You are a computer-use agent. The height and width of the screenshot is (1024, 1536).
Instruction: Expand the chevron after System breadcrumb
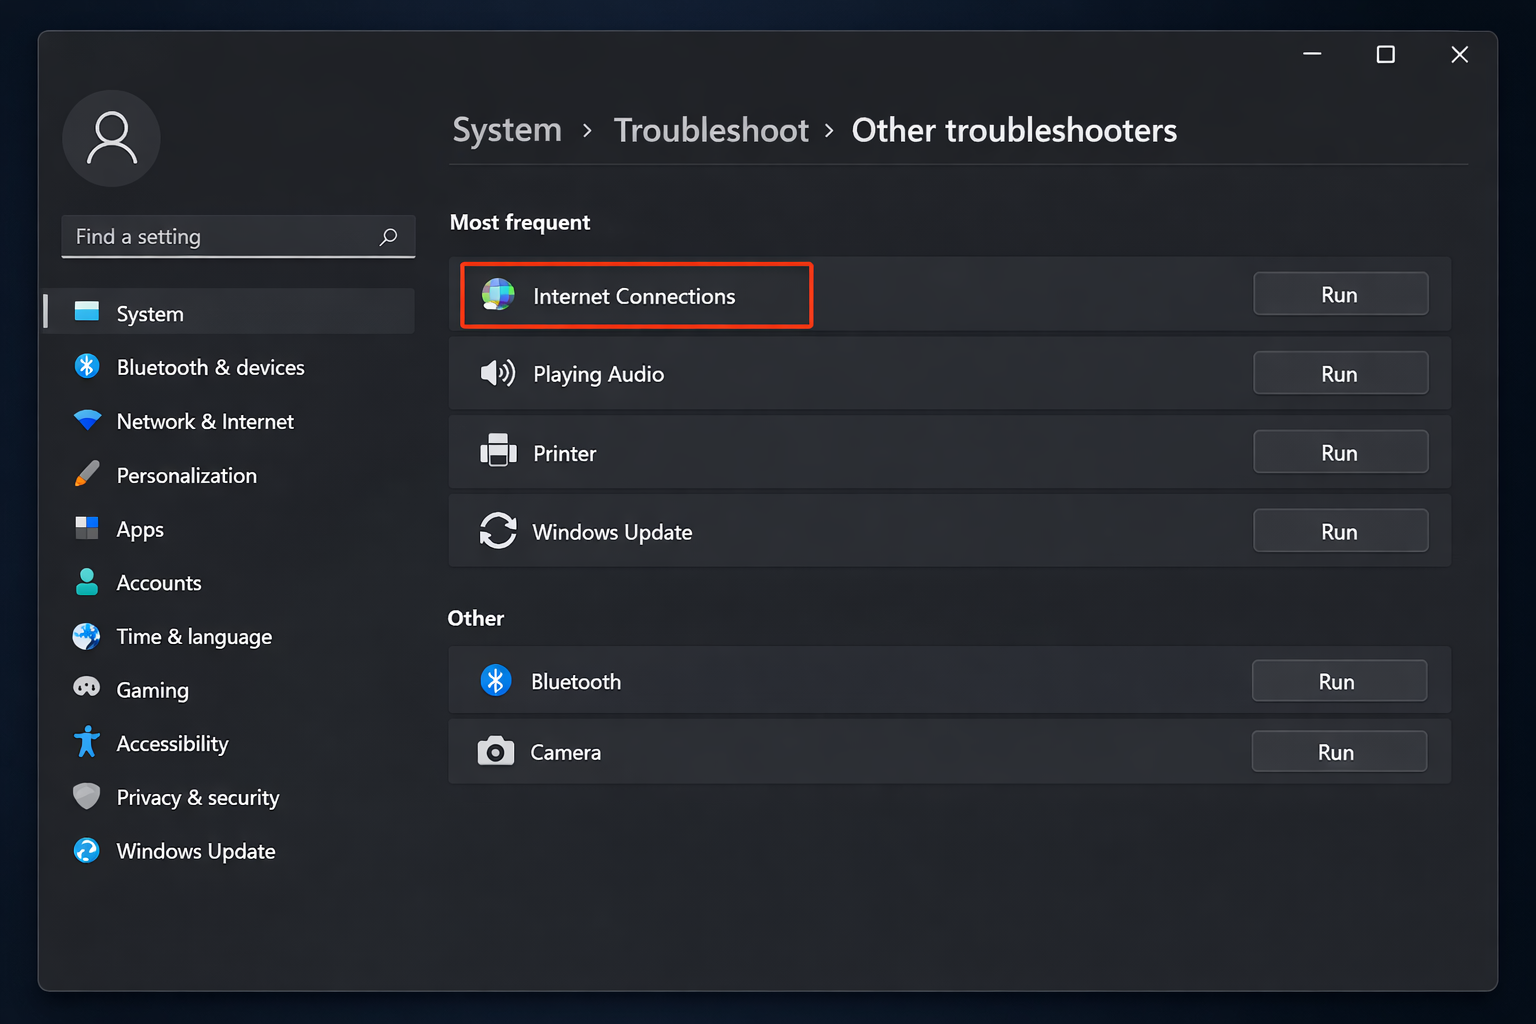click(586, 131)
